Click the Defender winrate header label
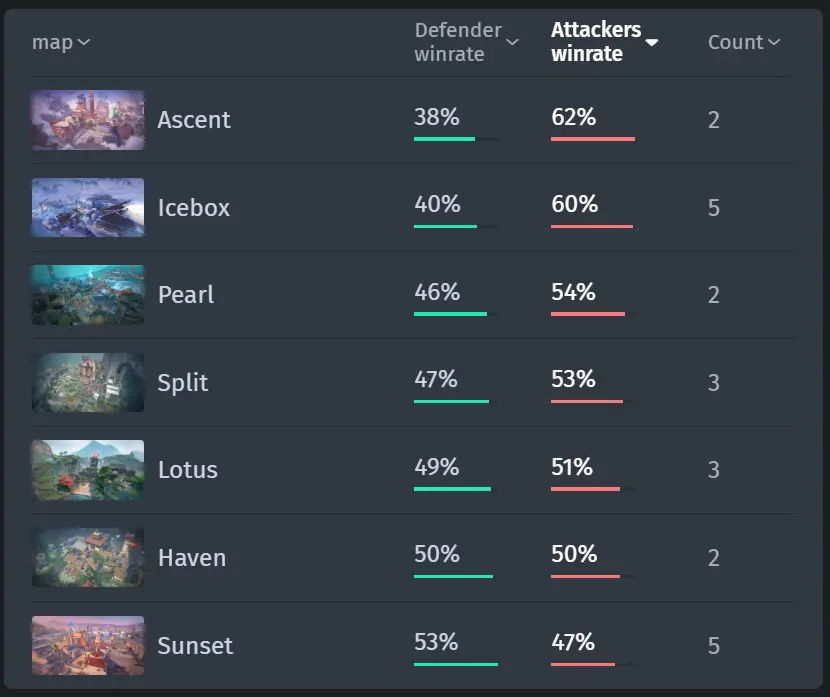This screenshot has height=697, width=830. (458, 42)
